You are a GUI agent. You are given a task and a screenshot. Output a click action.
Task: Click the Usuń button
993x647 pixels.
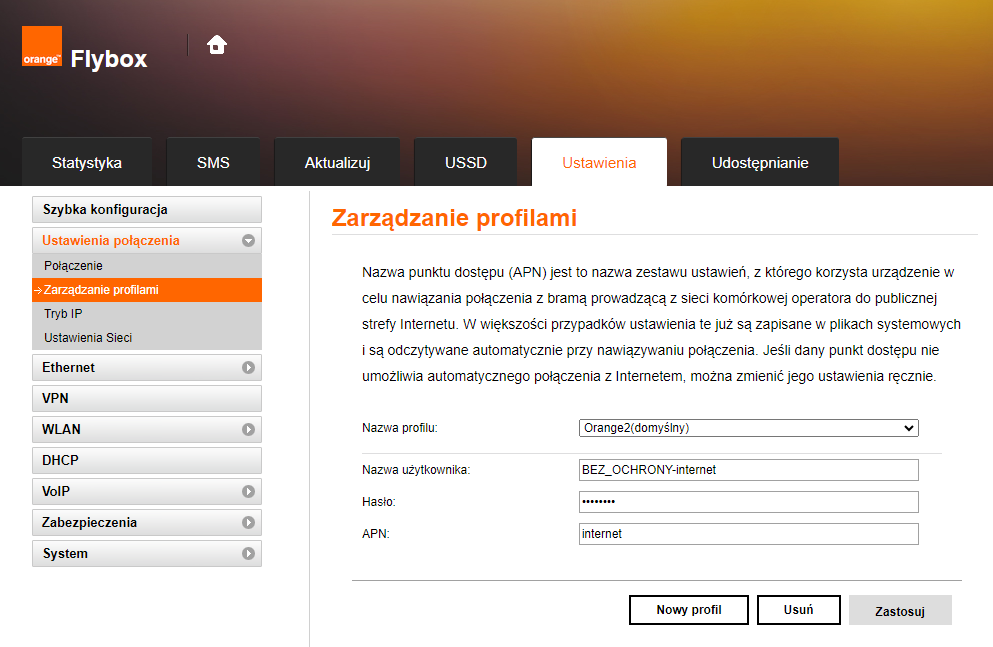coord(798,609)
